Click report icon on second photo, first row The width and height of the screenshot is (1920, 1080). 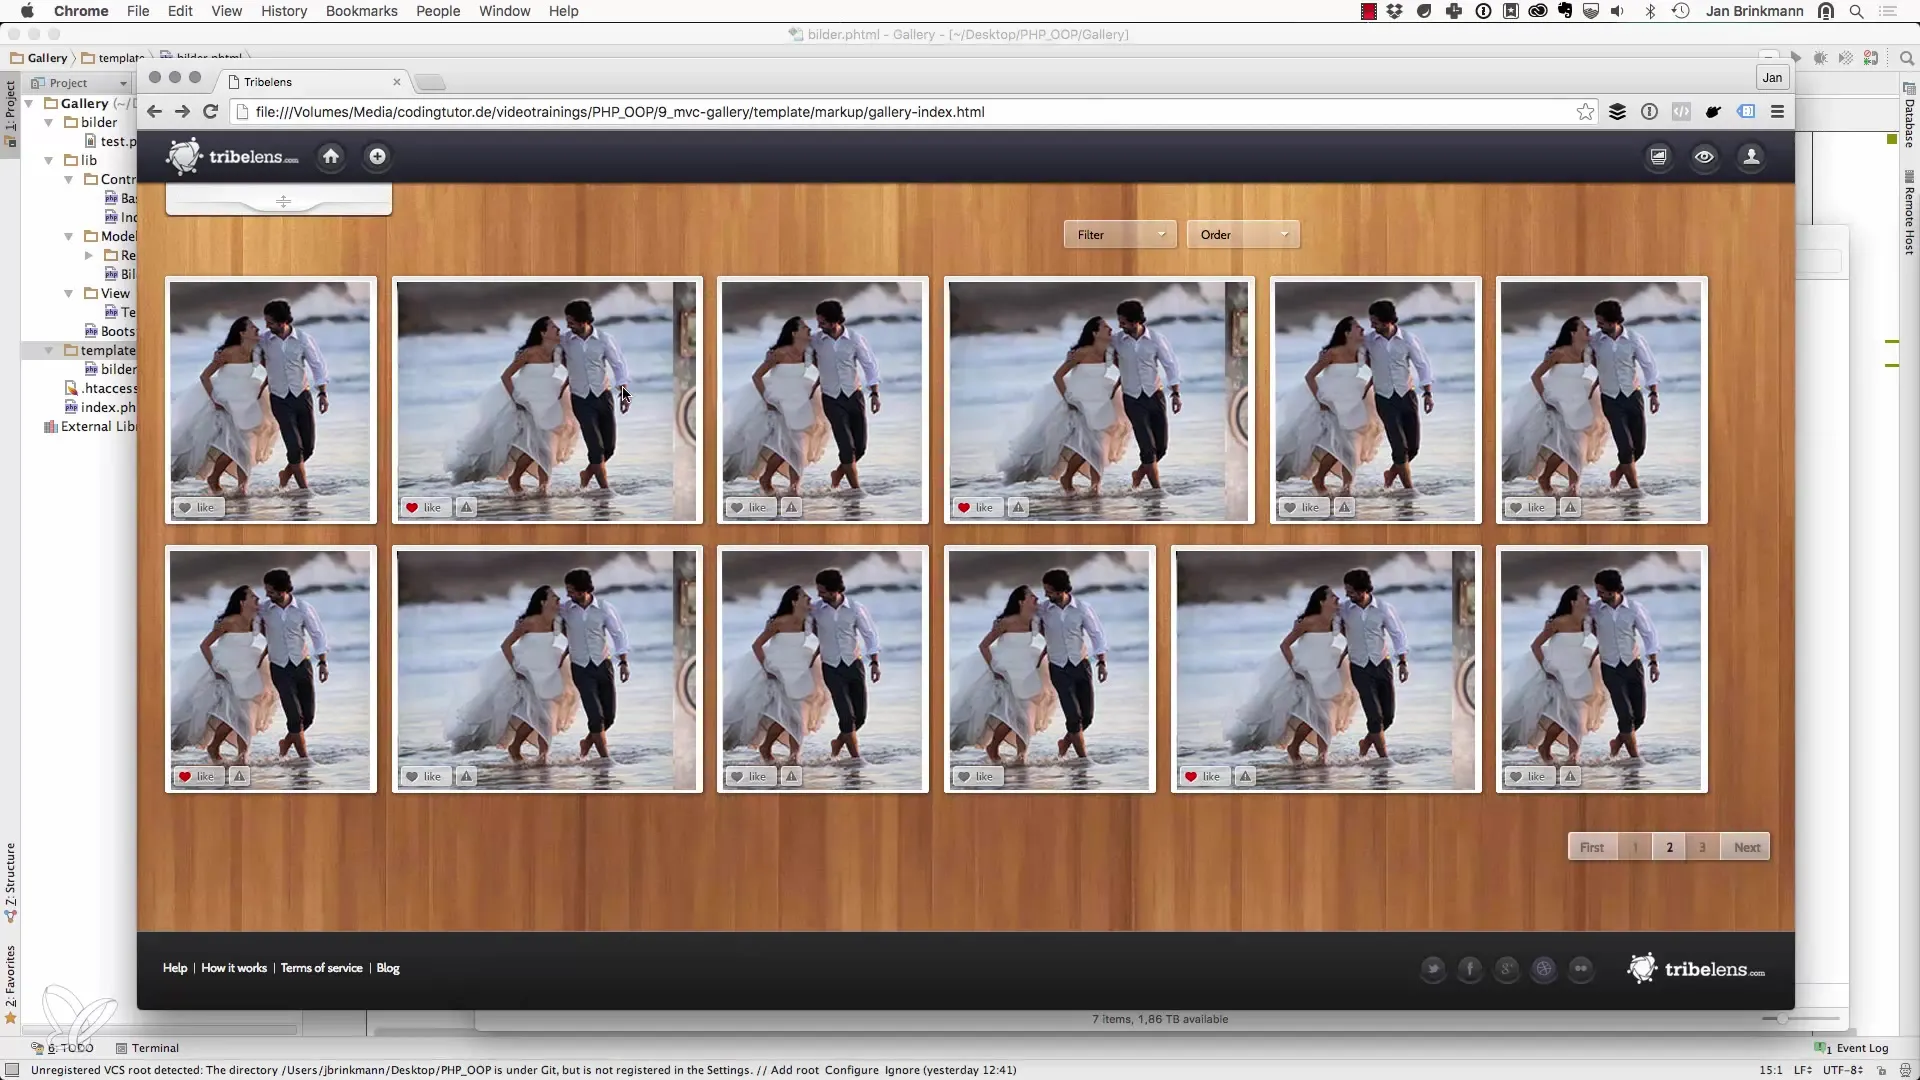[466, 507]
